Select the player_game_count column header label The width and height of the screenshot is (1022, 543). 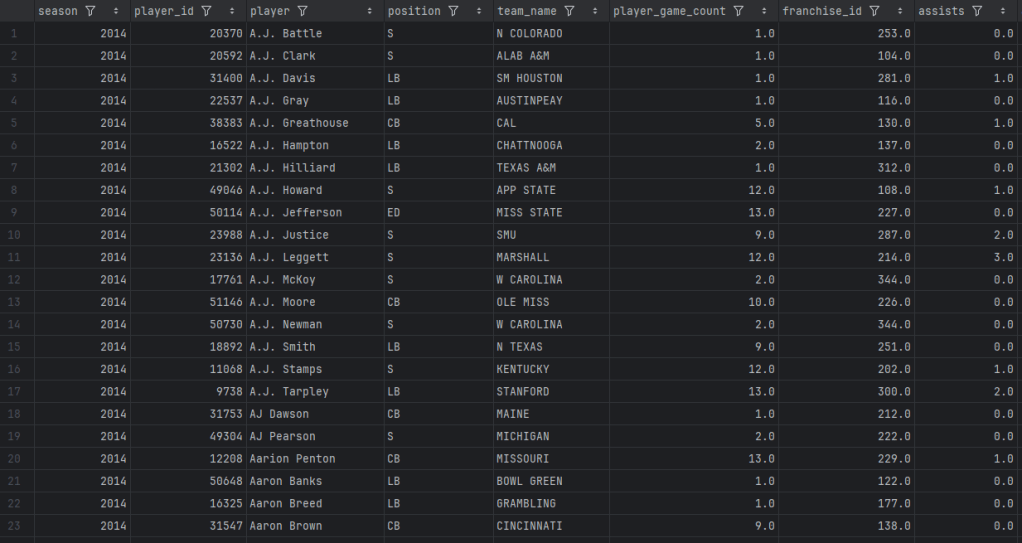[x=669, y=11]
